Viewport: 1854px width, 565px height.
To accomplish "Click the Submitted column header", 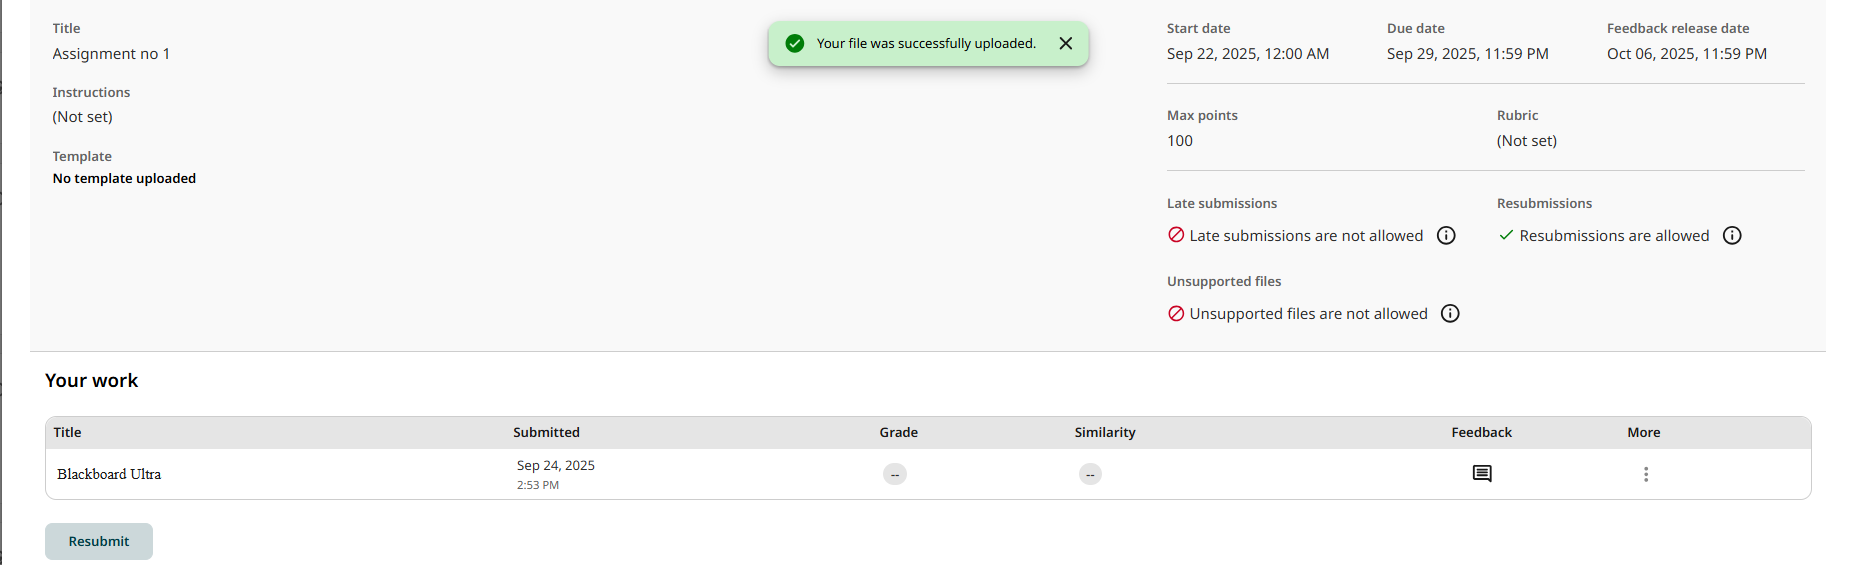I will (x=546, y=433).
